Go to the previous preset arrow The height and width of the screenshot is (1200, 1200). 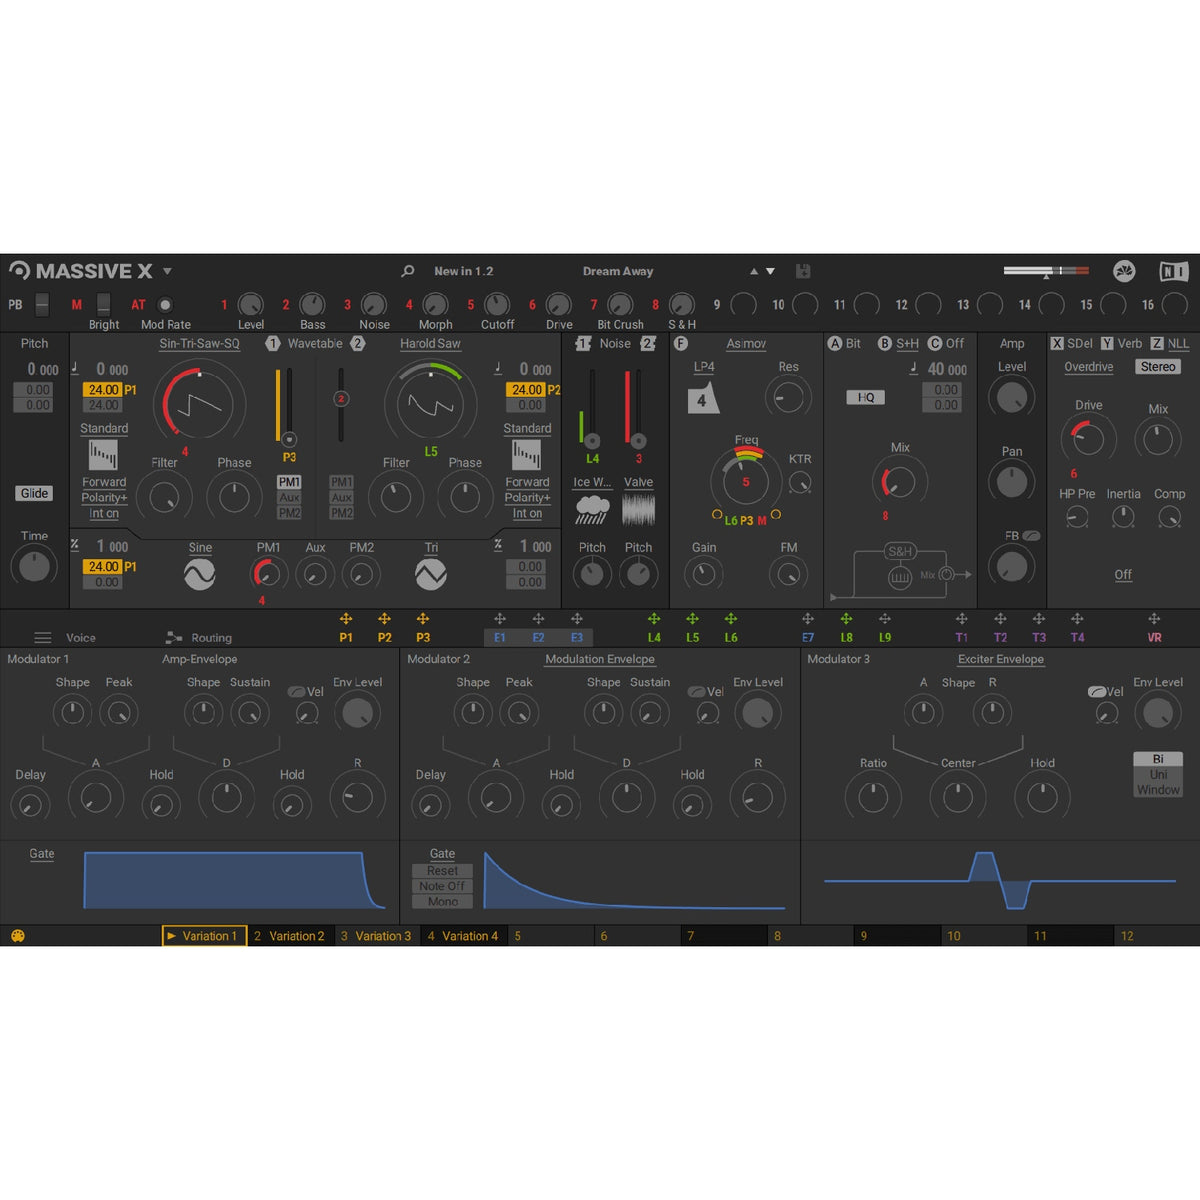coord(754,271)
